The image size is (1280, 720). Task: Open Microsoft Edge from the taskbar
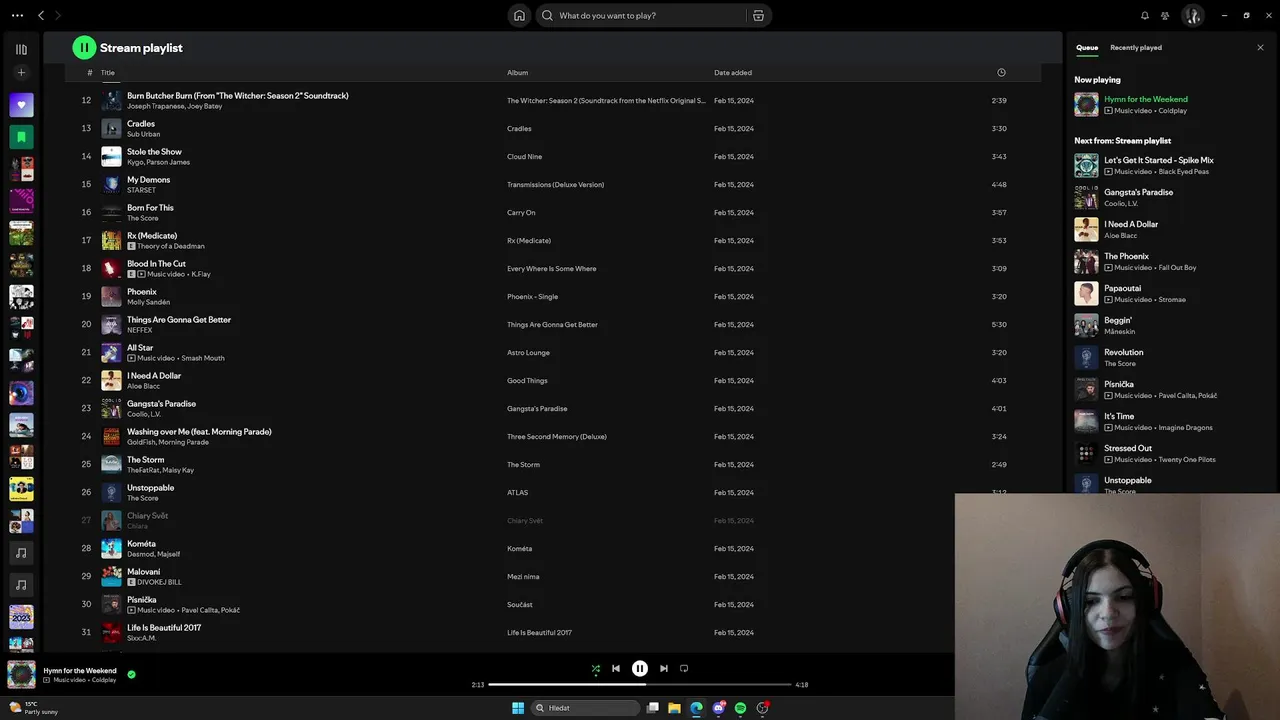tap(697, 708)
